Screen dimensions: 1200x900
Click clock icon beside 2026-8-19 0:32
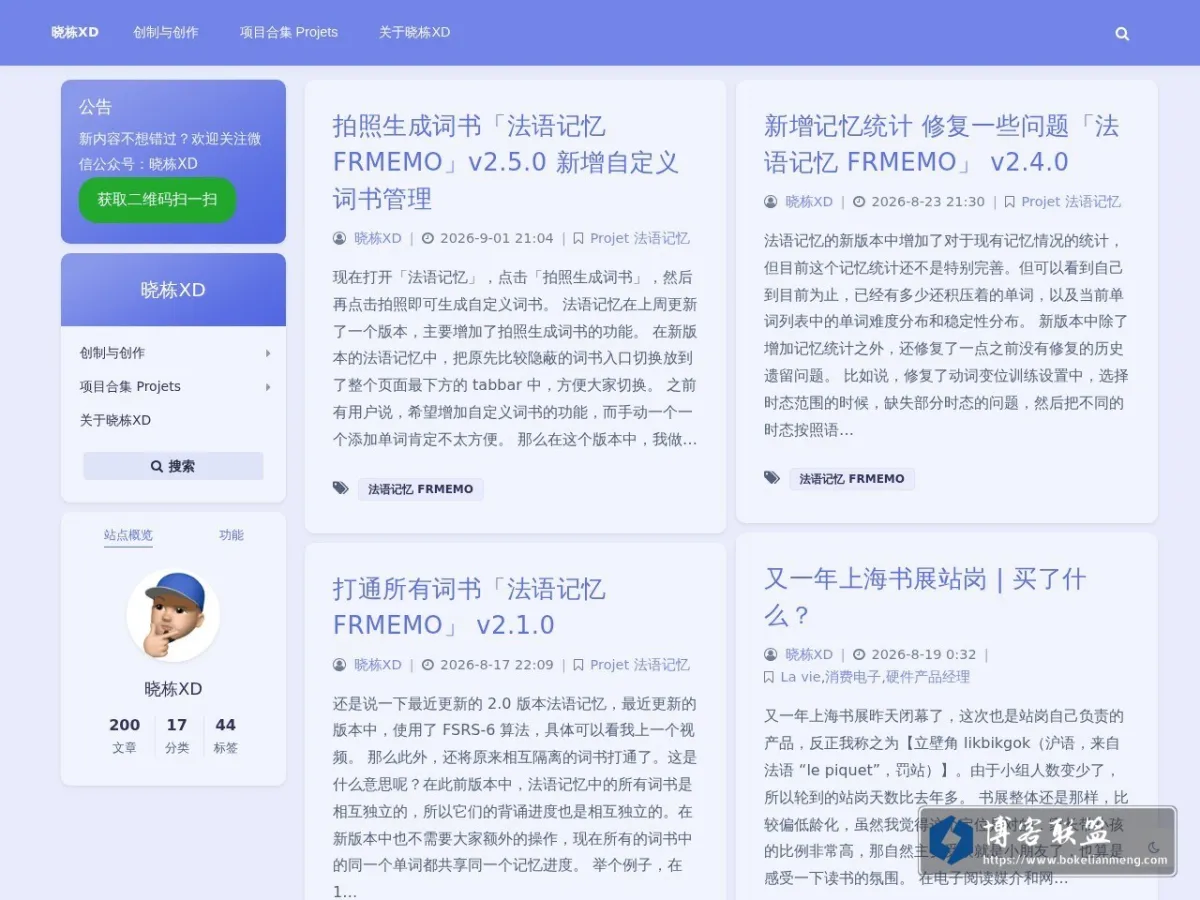[x=859, y=654]
